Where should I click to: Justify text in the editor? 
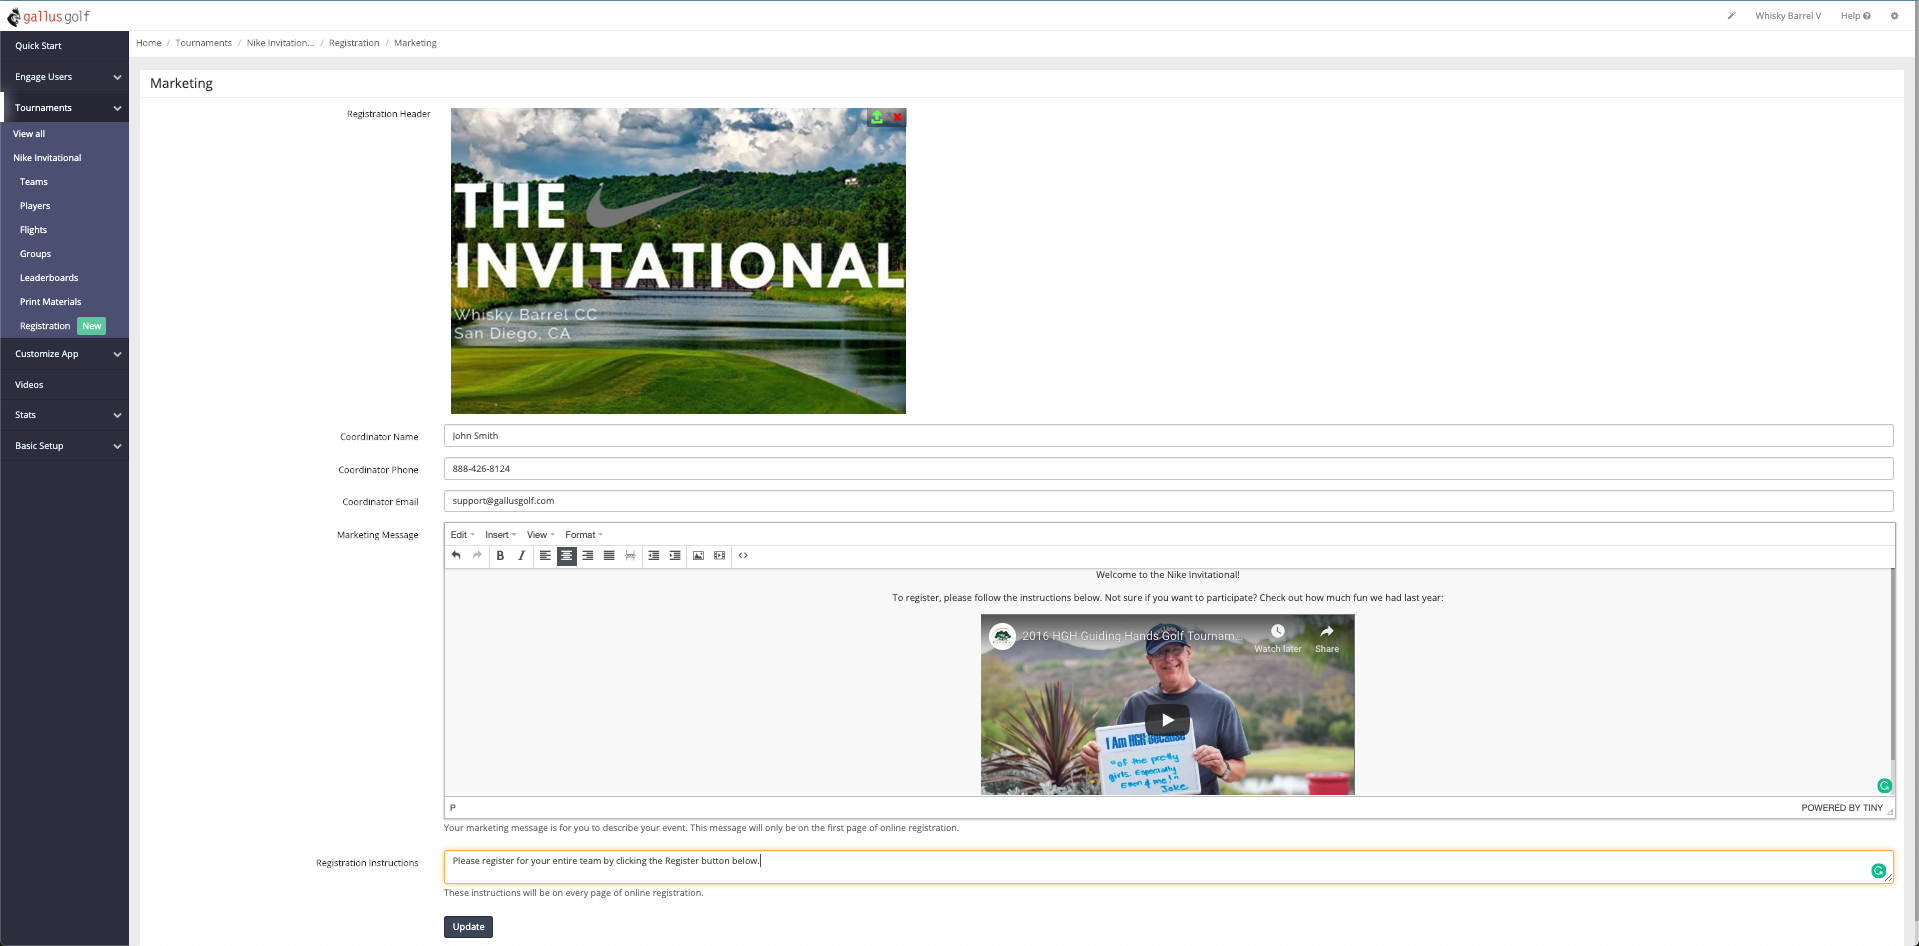point(608,556)
